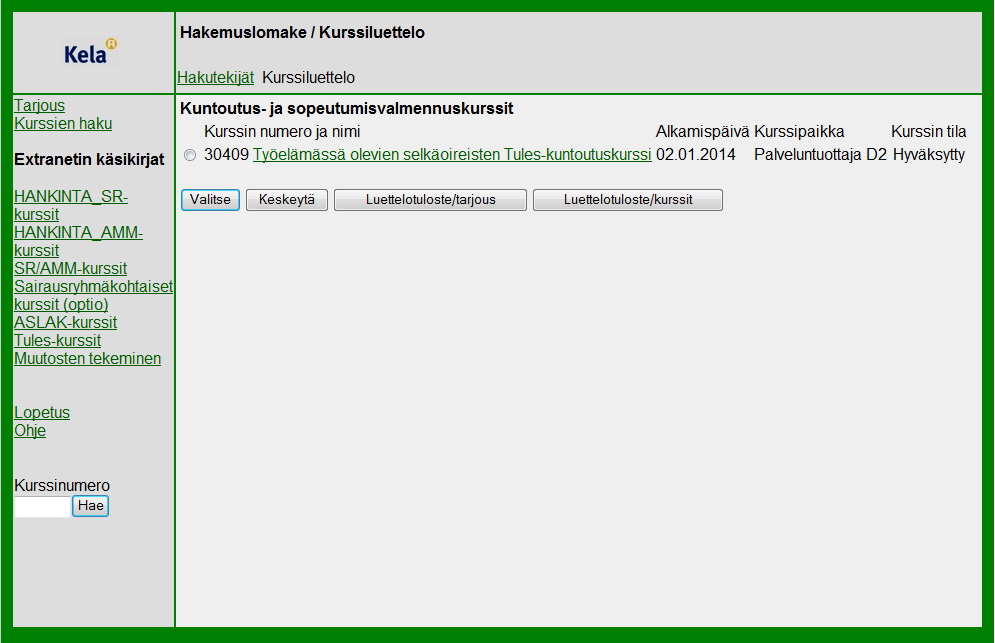Click the course number 30409 text

(226, 154)
